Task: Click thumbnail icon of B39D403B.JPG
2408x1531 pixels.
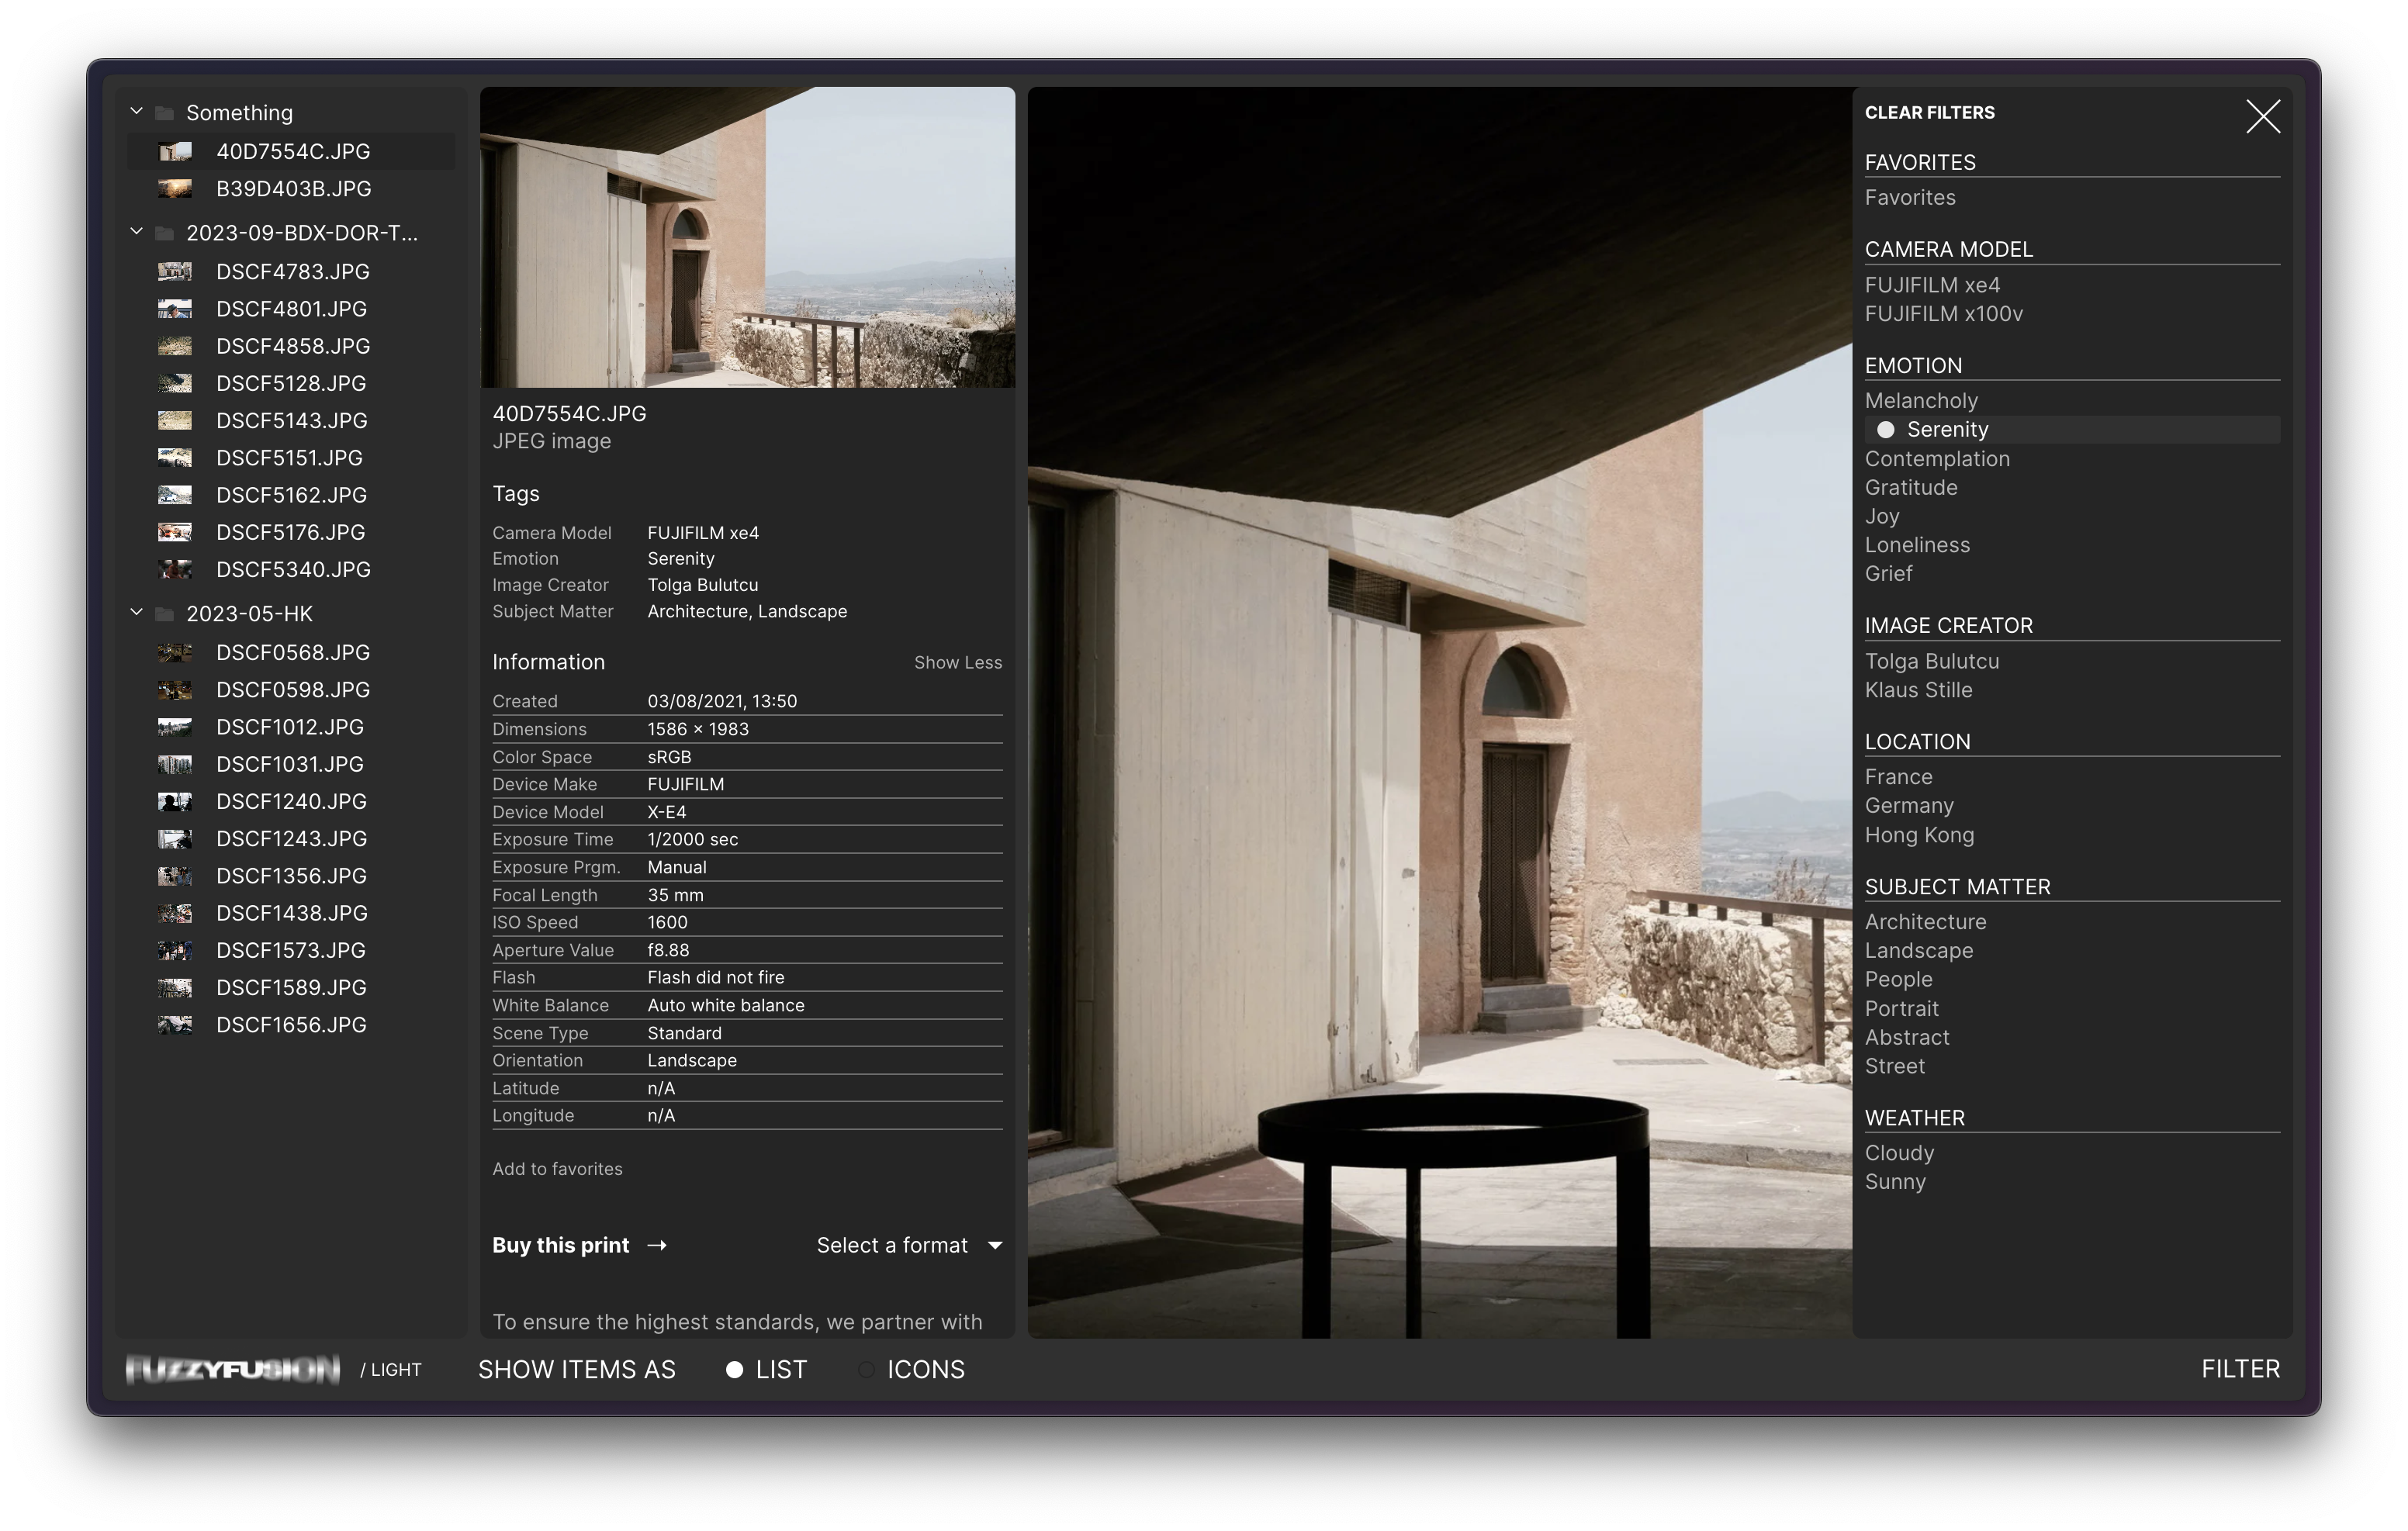Action: point(175,189)
